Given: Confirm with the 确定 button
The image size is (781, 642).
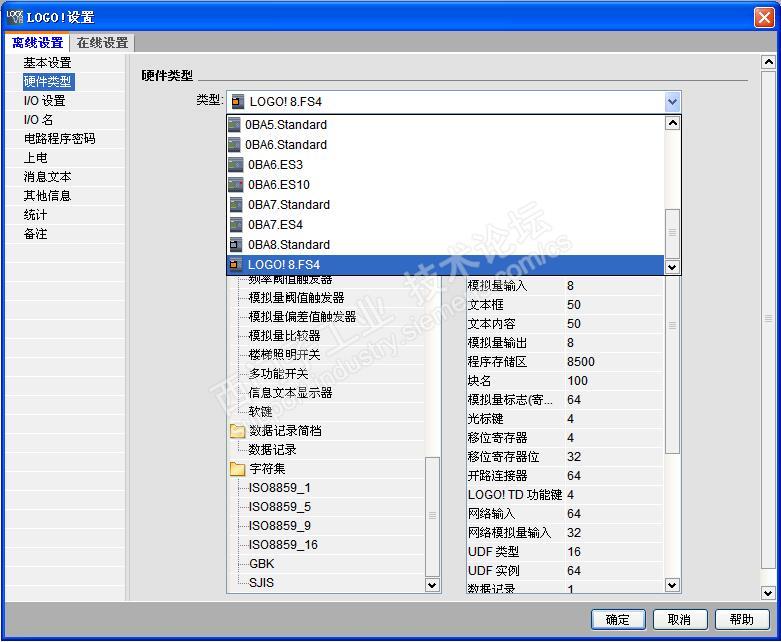Looking at the screenshot, I should [618, 620].
